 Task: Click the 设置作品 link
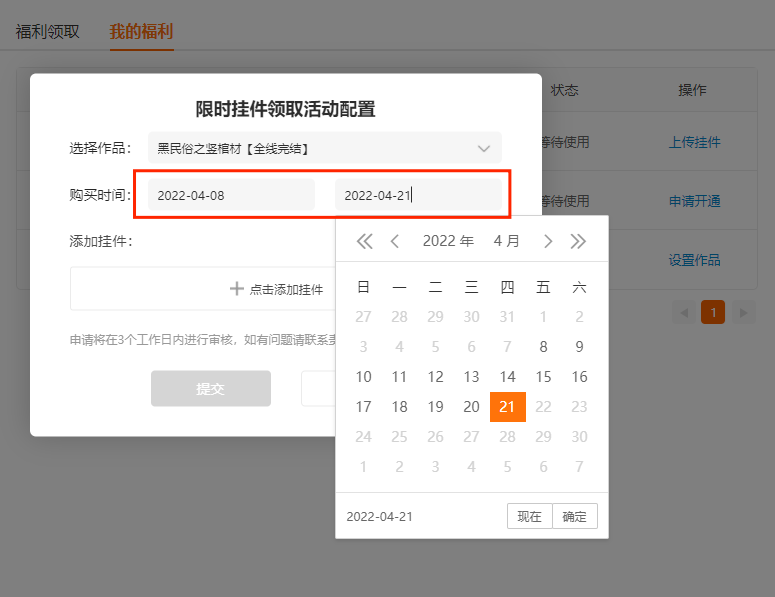694,260
